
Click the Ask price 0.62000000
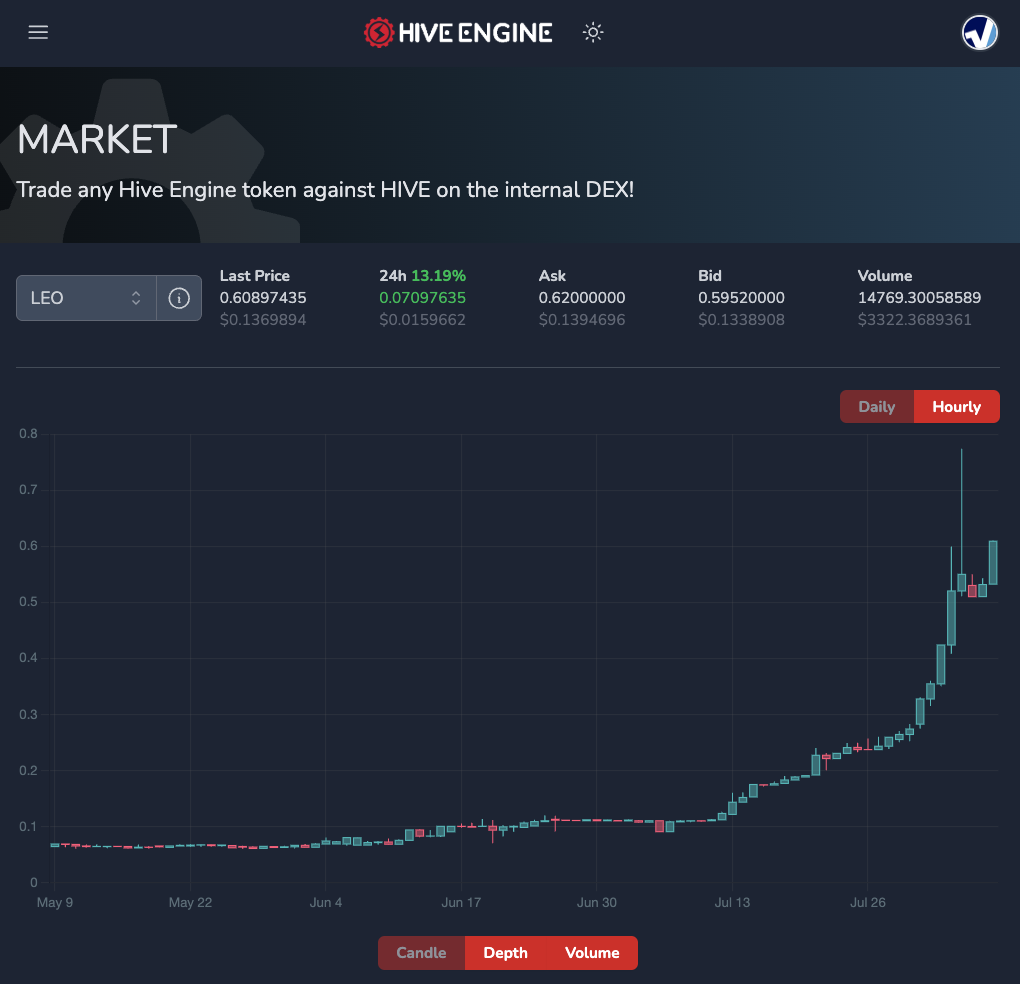tap(582, 298)
